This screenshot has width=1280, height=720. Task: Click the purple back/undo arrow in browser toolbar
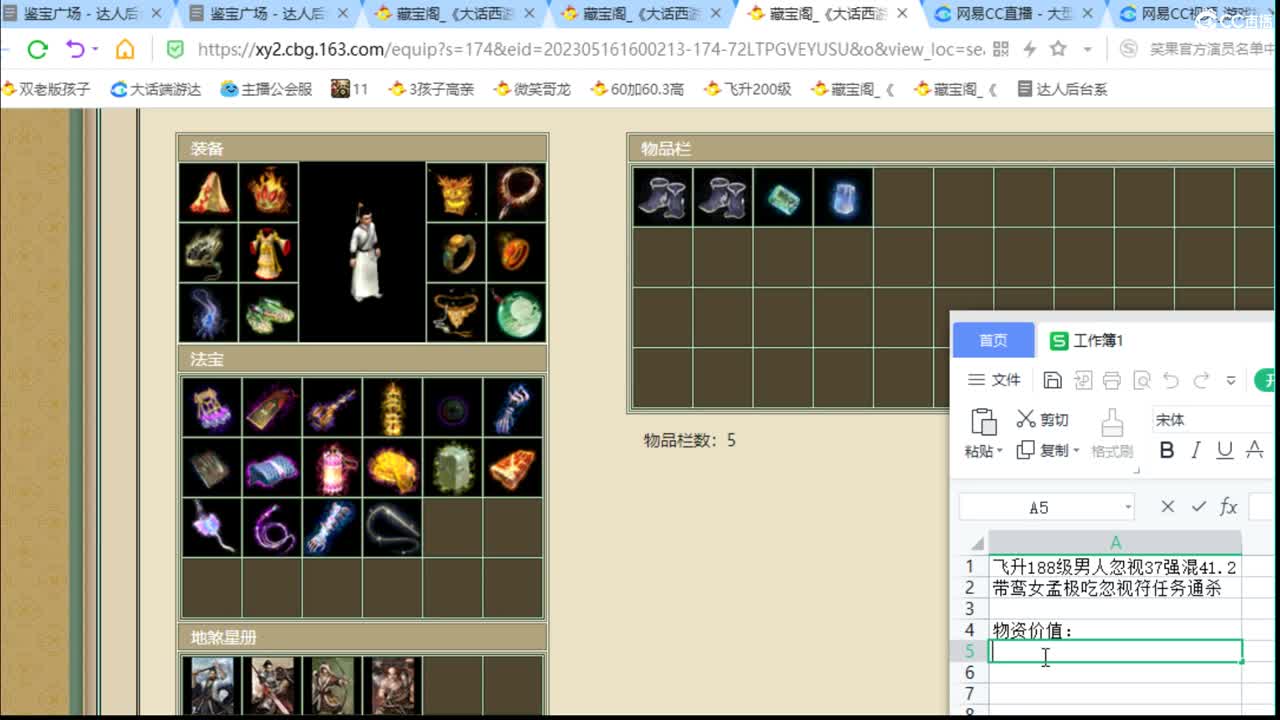tap(75, 49)
